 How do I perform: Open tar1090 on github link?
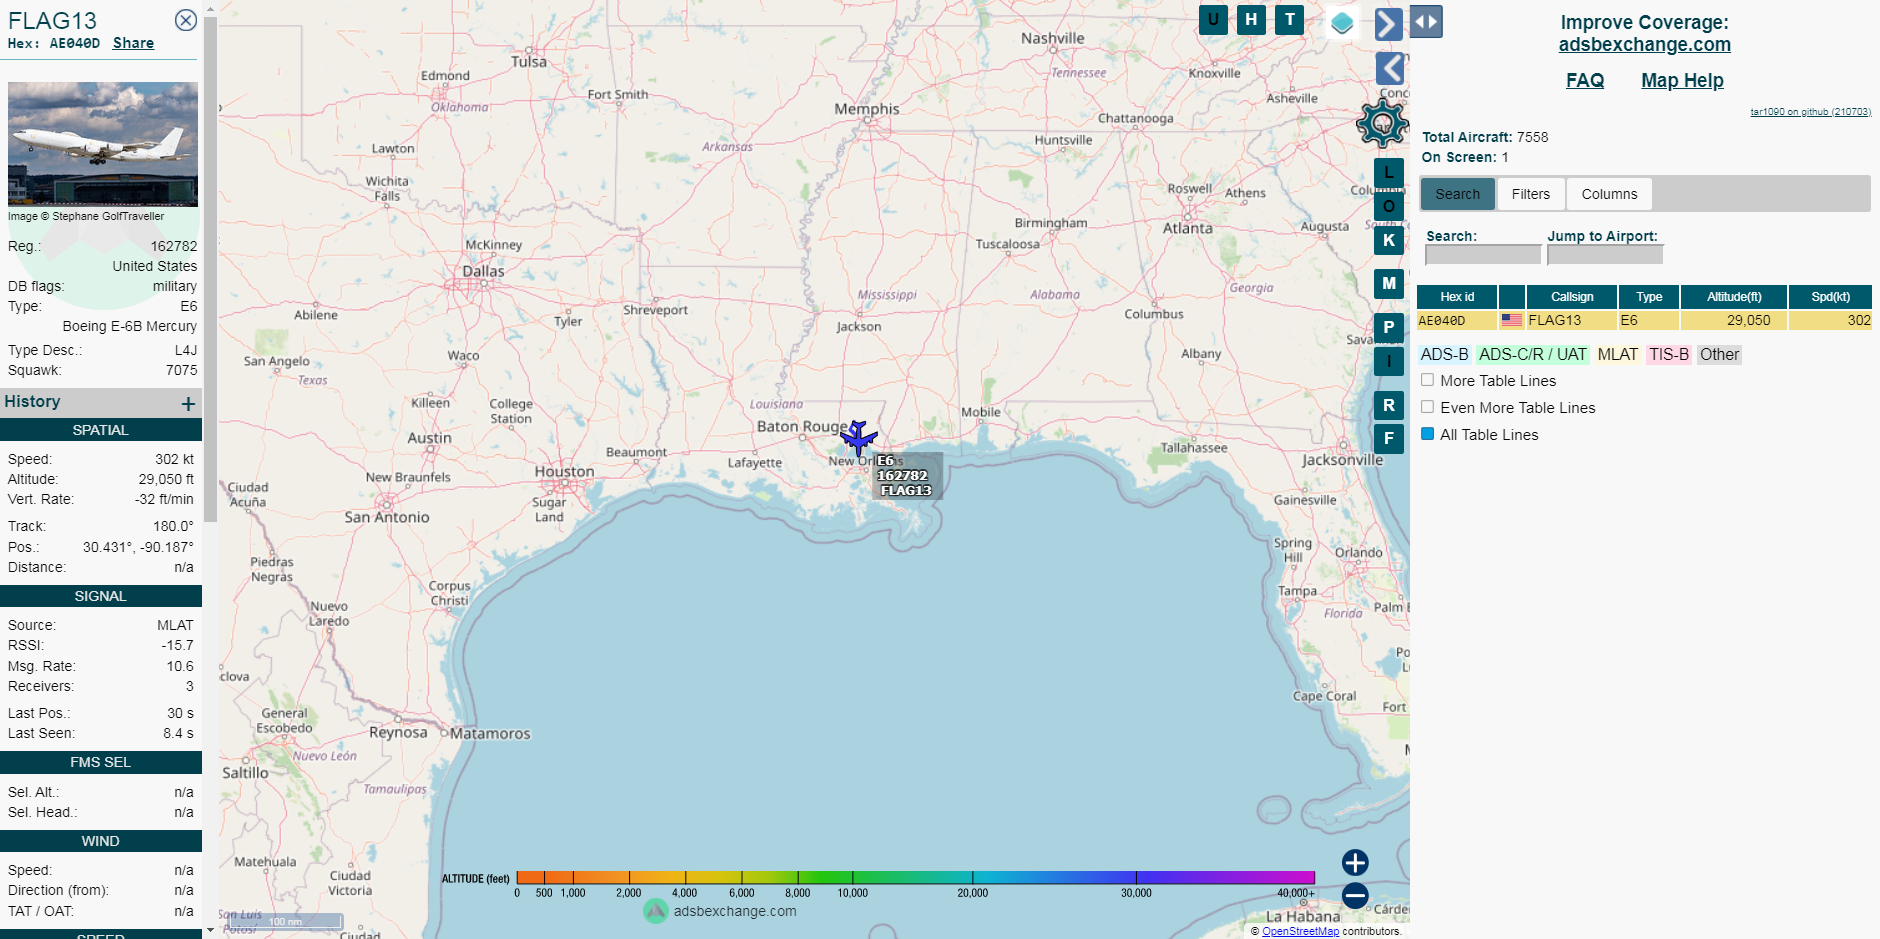(1810, 112)
